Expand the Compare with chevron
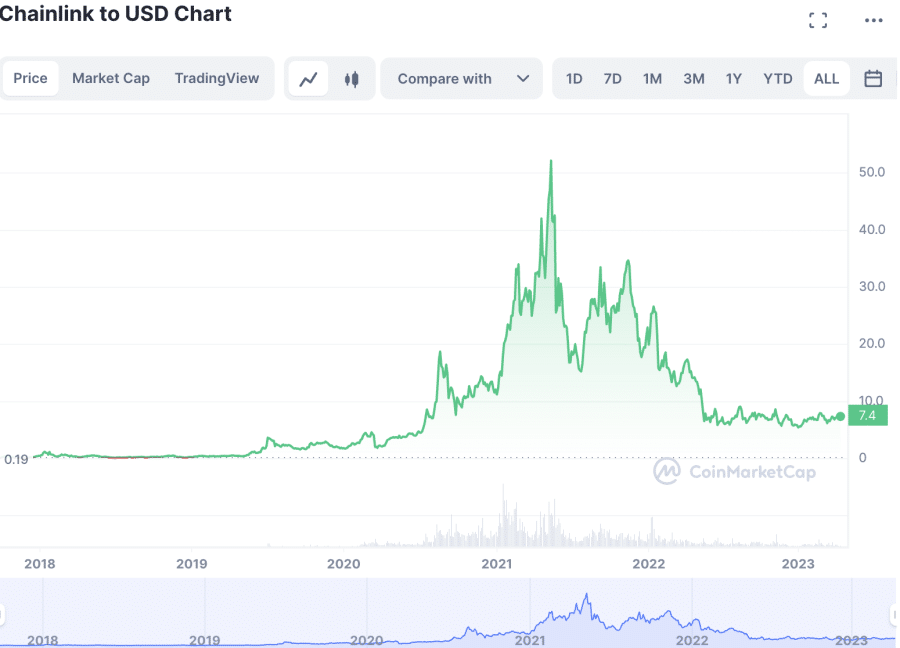The width and height of the screenshot is (900, 648). click(521, 78)
